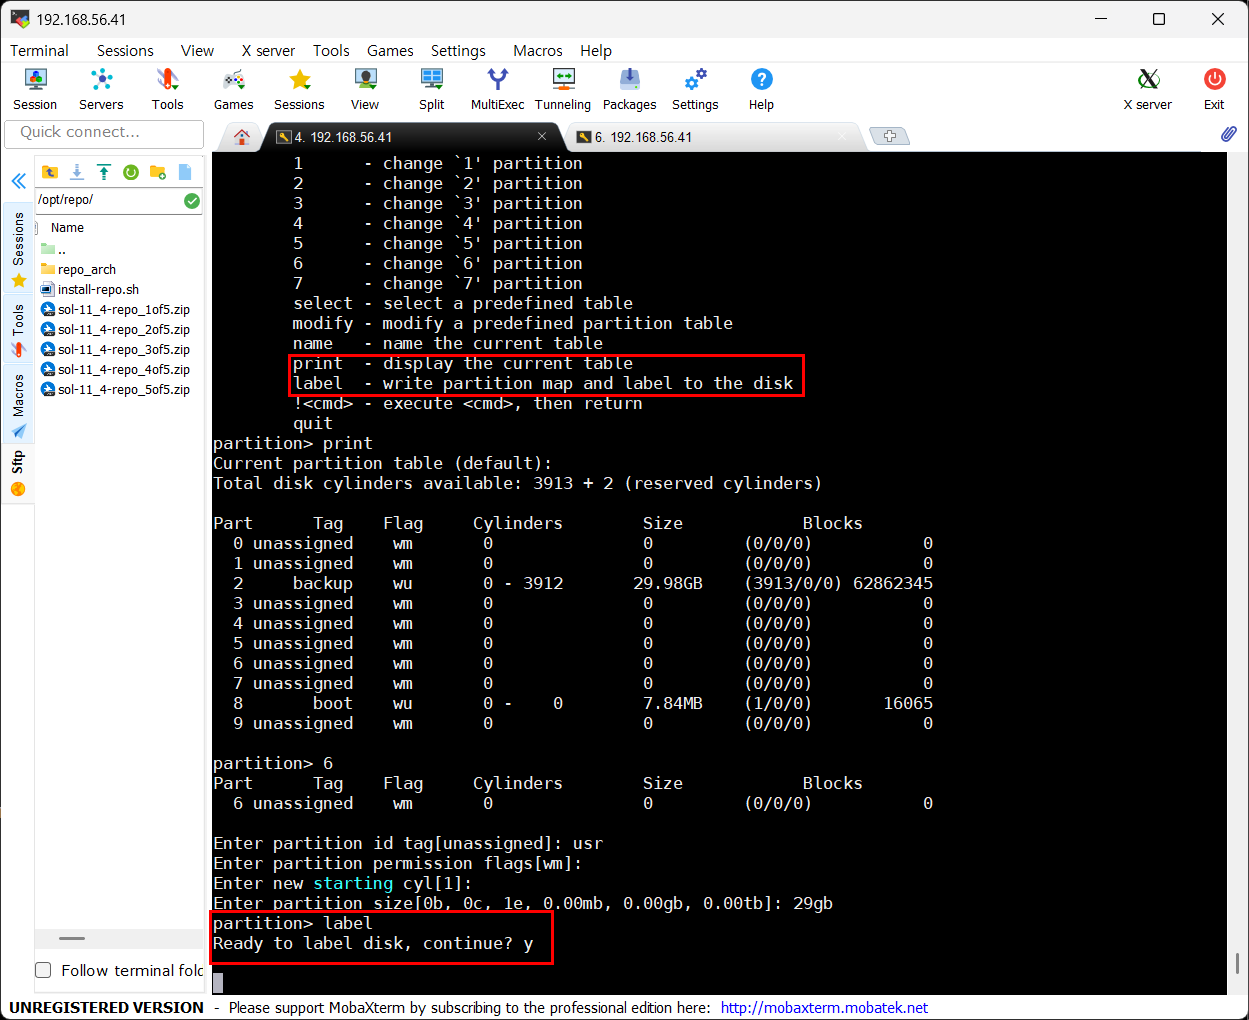Close the tab 4. 192.168.56.41
1249x1020 pixels.
point(542,136)
